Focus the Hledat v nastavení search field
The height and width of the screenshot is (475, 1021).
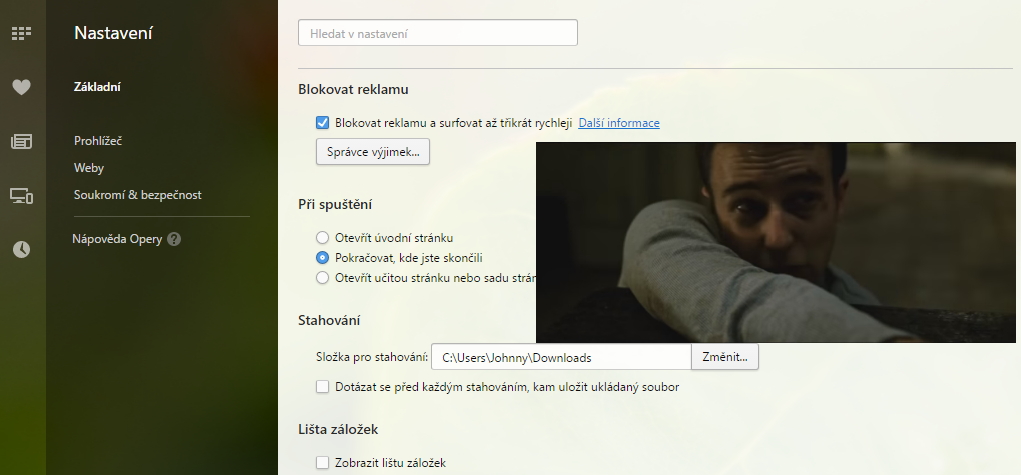coord(438,33)
